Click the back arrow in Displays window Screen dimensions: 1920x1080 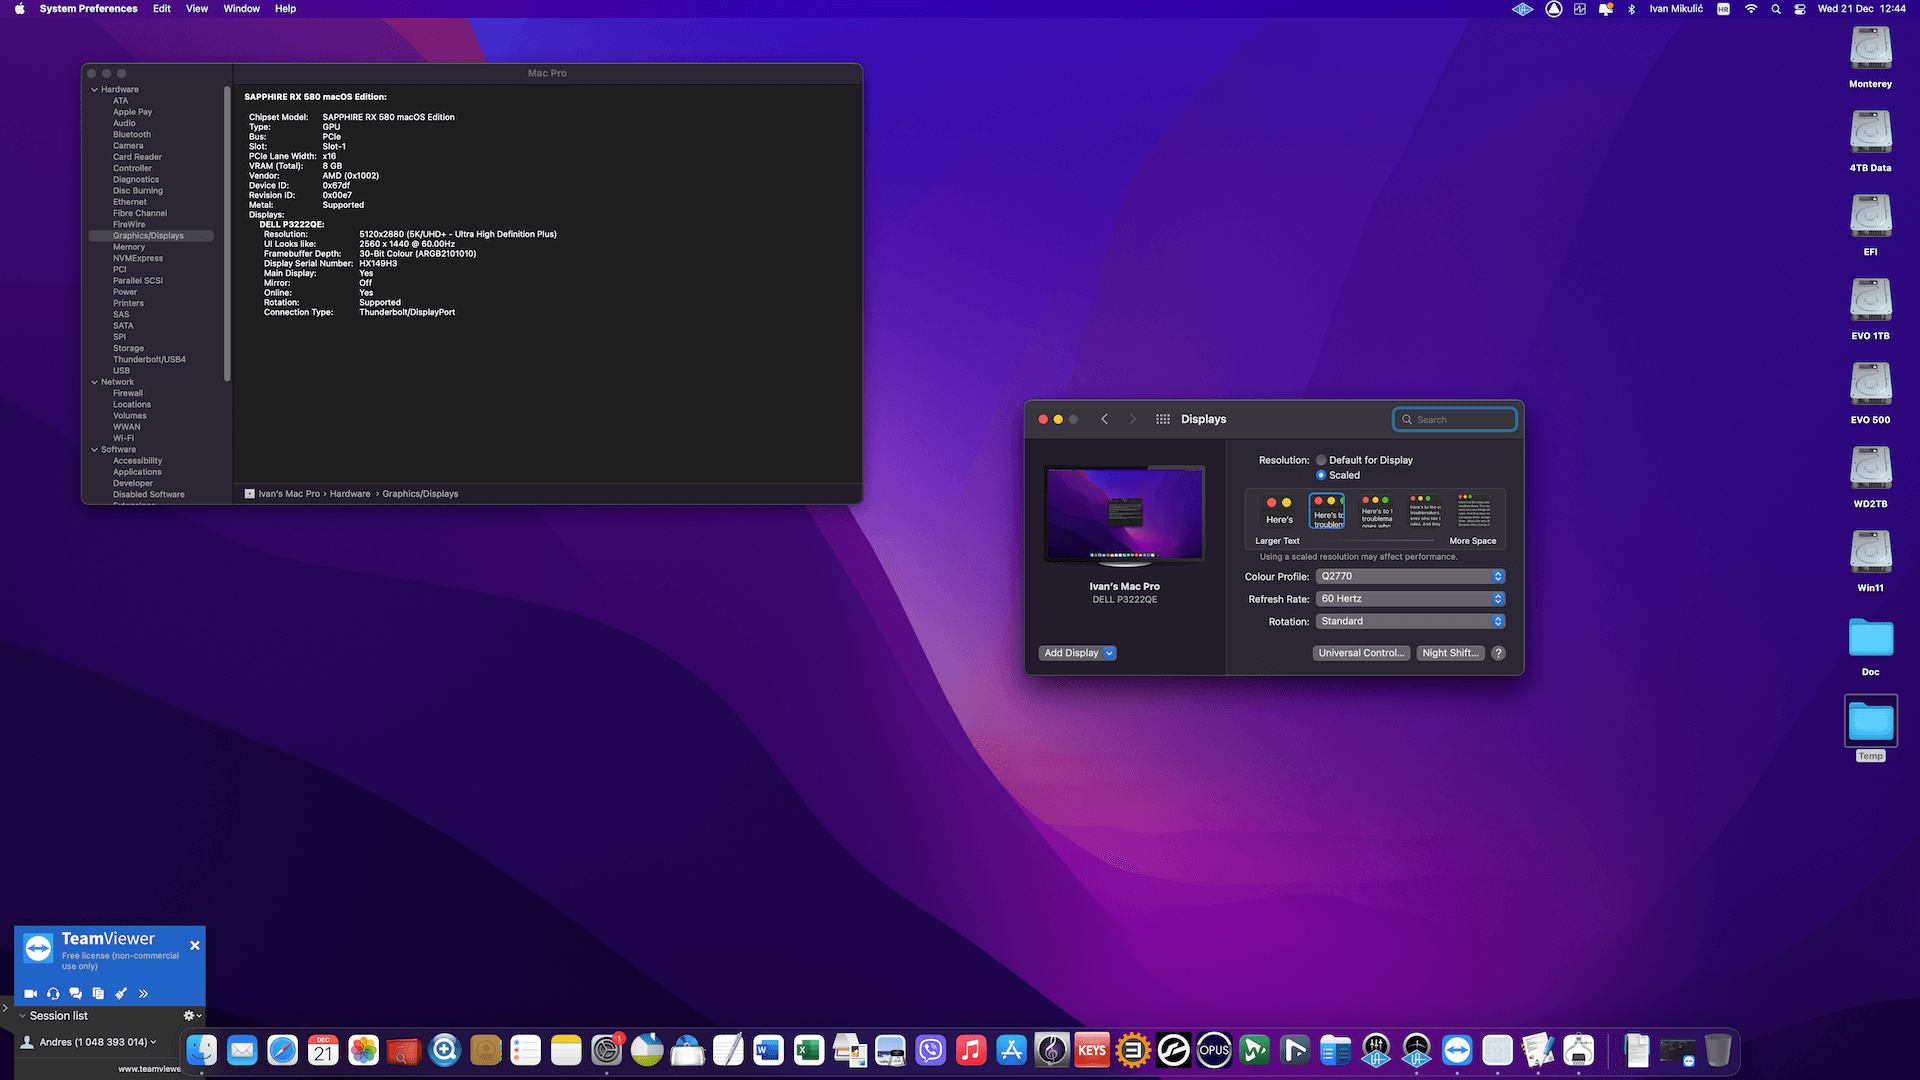[x=1105, y=420]
